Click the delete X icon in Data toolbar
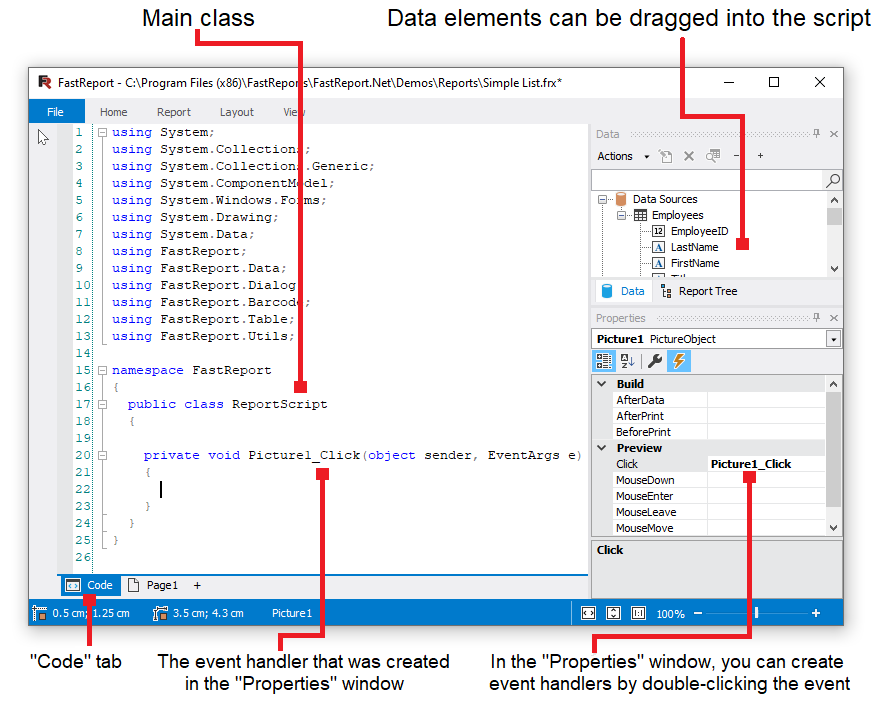 [689, 156]
